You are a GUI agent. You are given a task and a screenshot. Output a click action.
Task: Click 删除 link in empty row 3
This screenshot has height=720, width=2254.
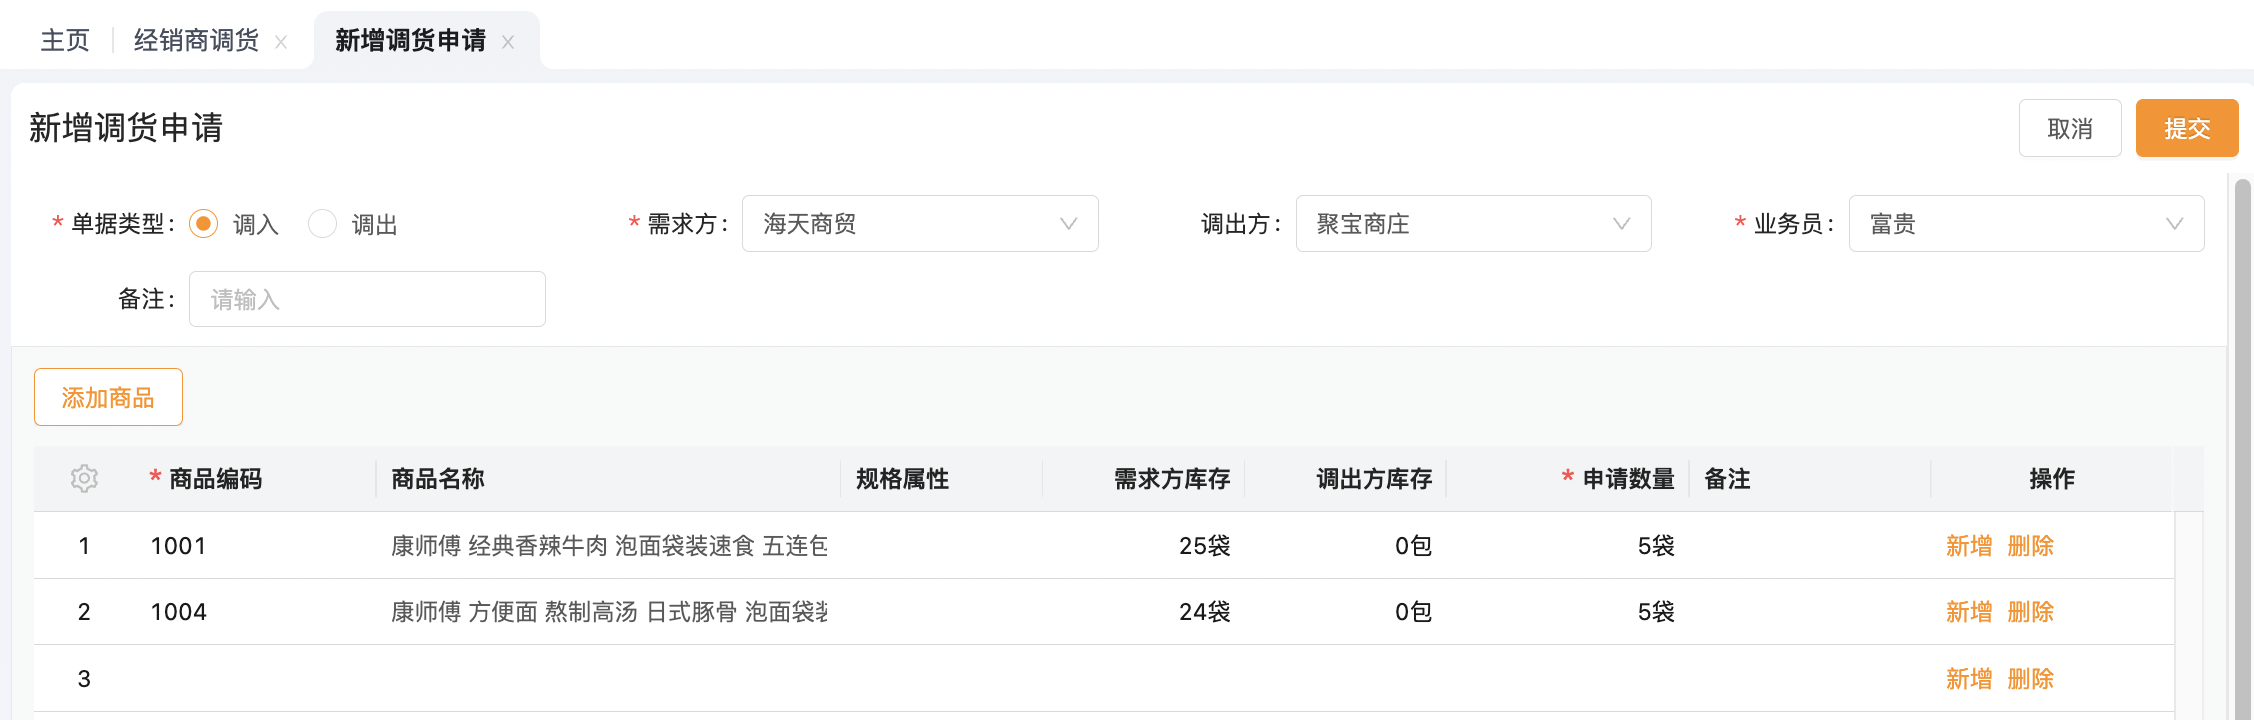(x=2030, y=679)
